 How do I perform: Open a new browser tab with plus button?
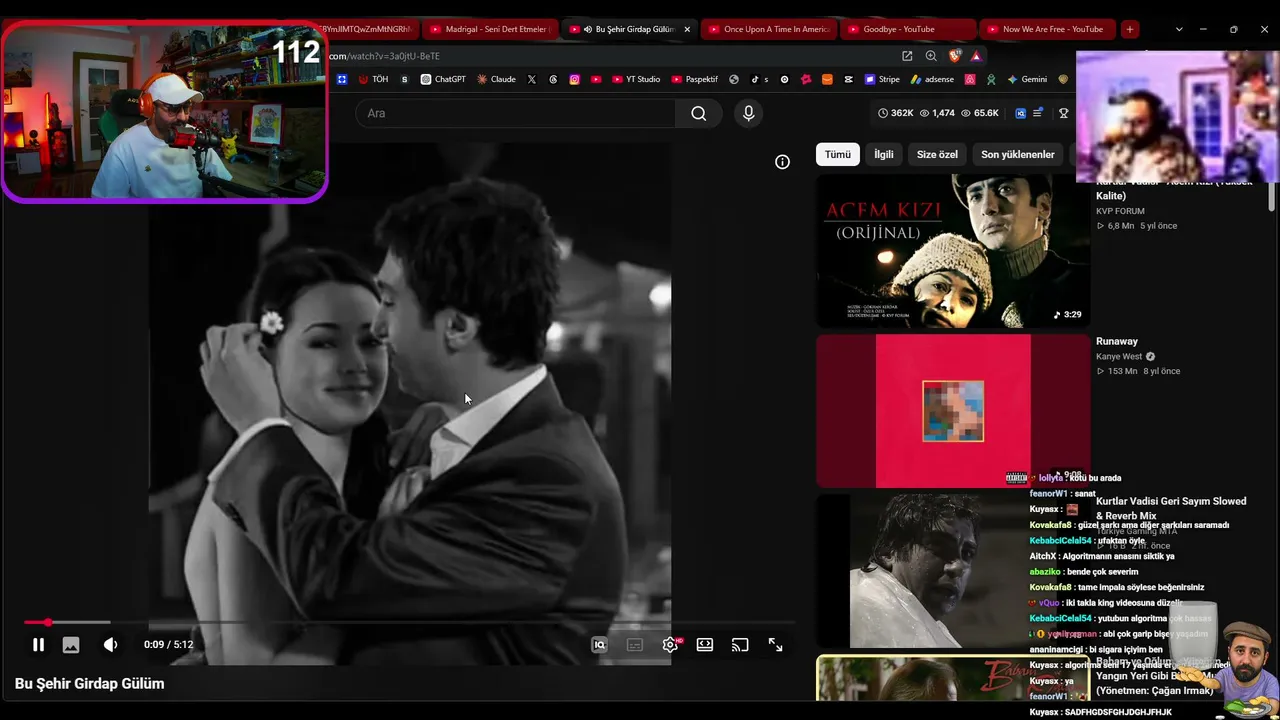coord(1130,29)
